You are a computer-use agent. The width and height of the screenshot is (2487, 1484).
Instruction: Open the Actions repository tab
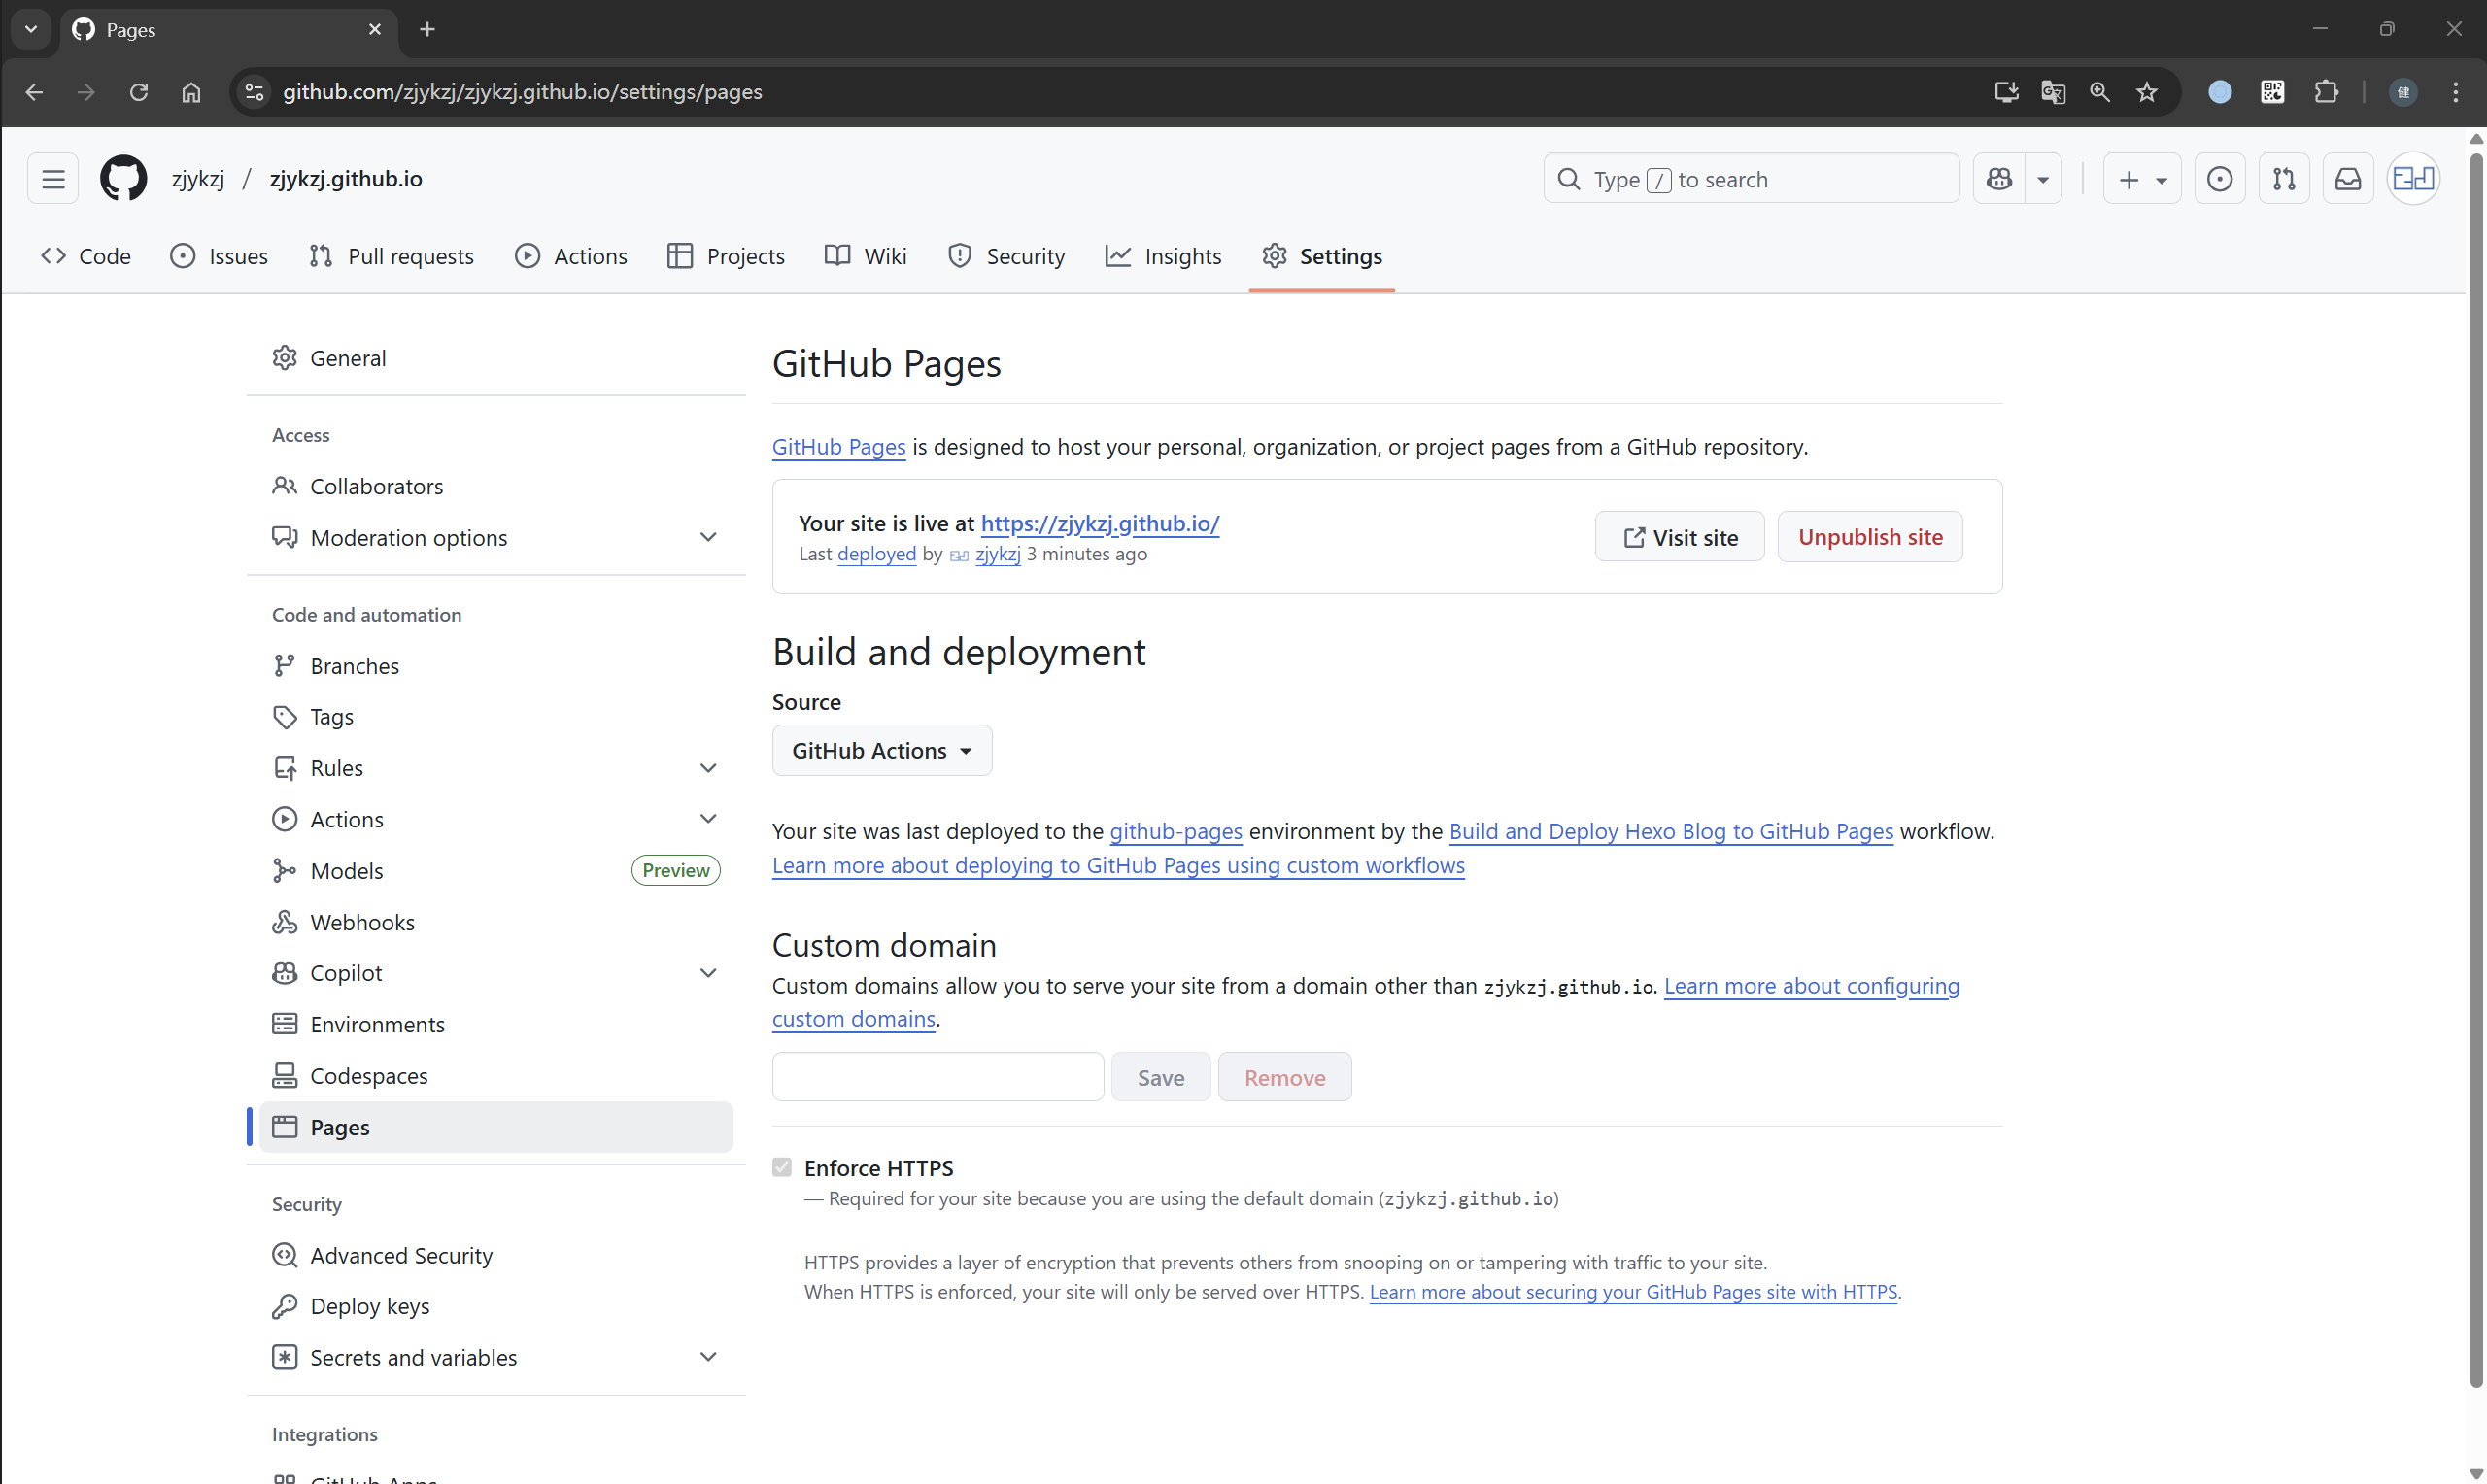point(571,256)
